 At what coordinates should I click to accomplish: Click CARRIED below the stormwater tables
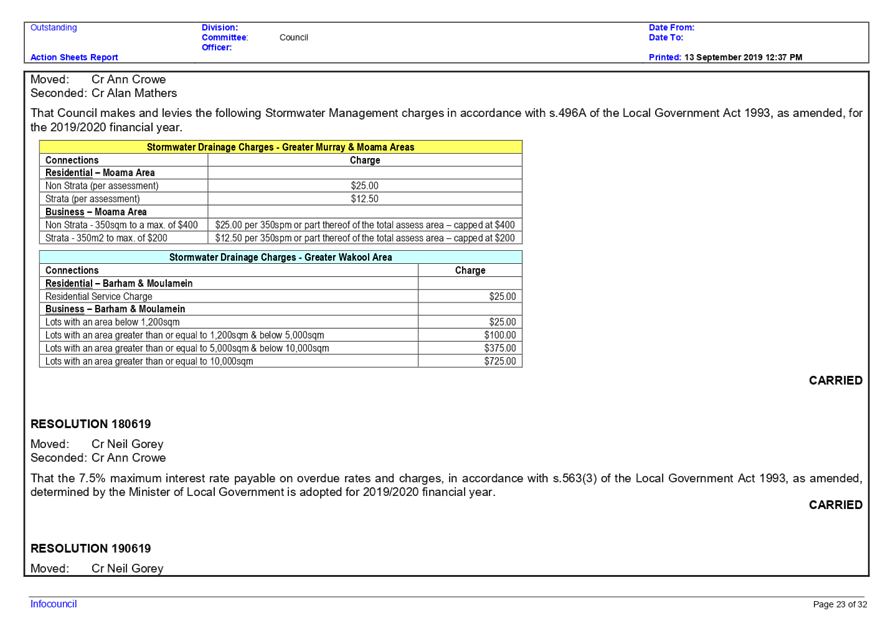835,380
